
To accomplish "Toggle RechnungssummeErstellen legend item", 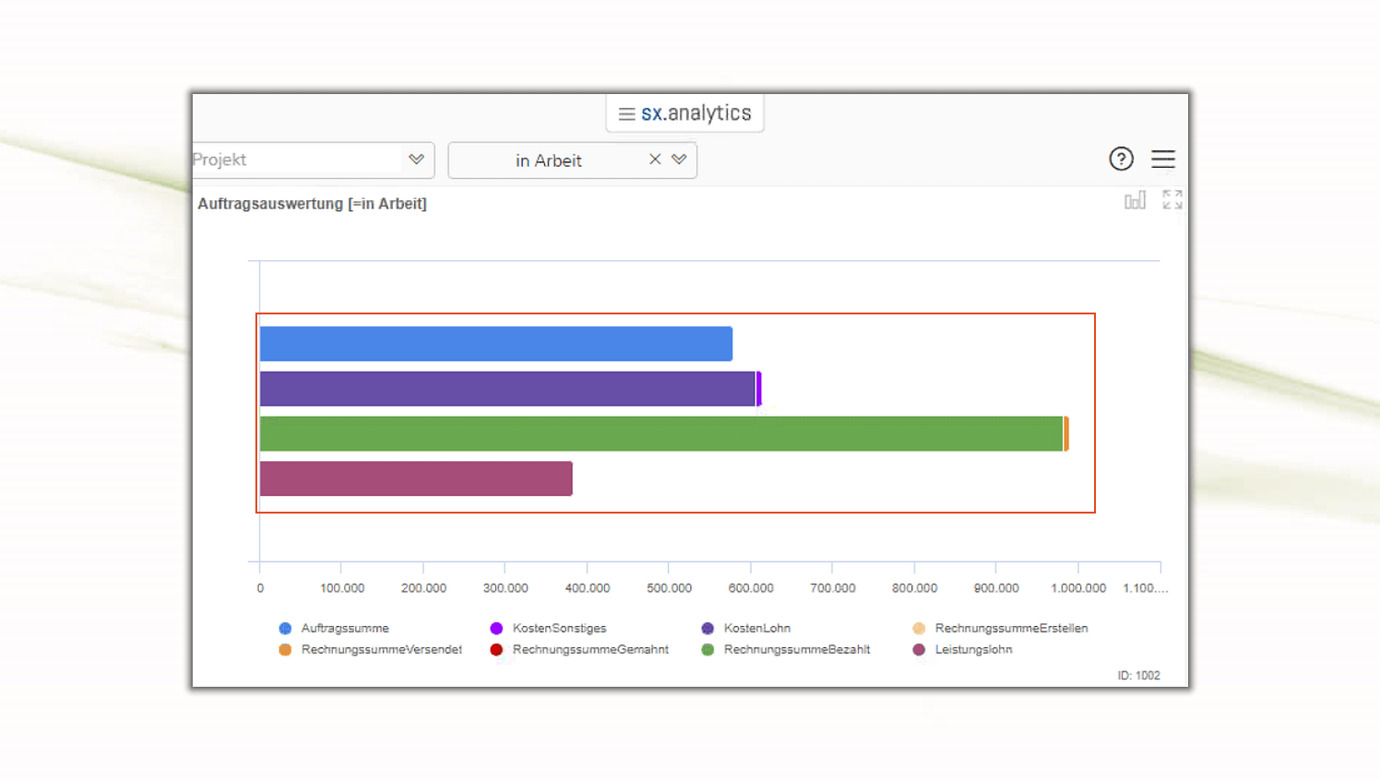I will 1010,628.
